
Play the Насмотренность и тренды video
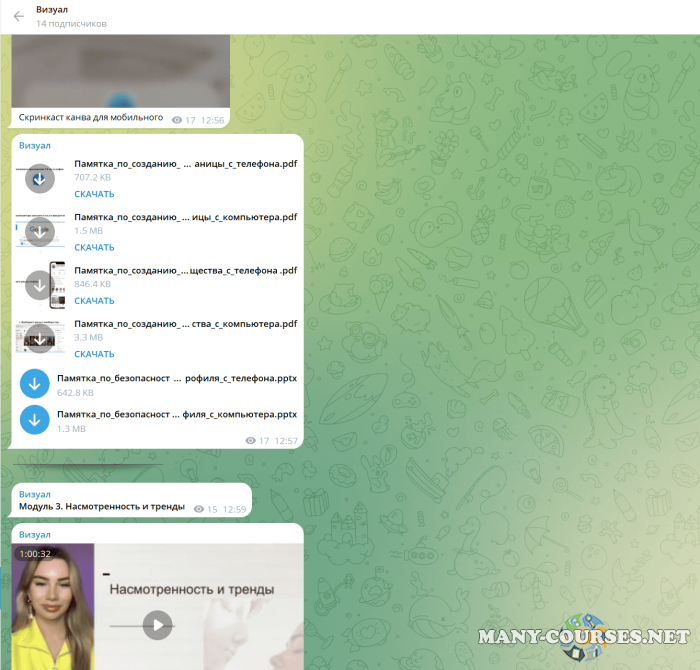pos(157,625)
